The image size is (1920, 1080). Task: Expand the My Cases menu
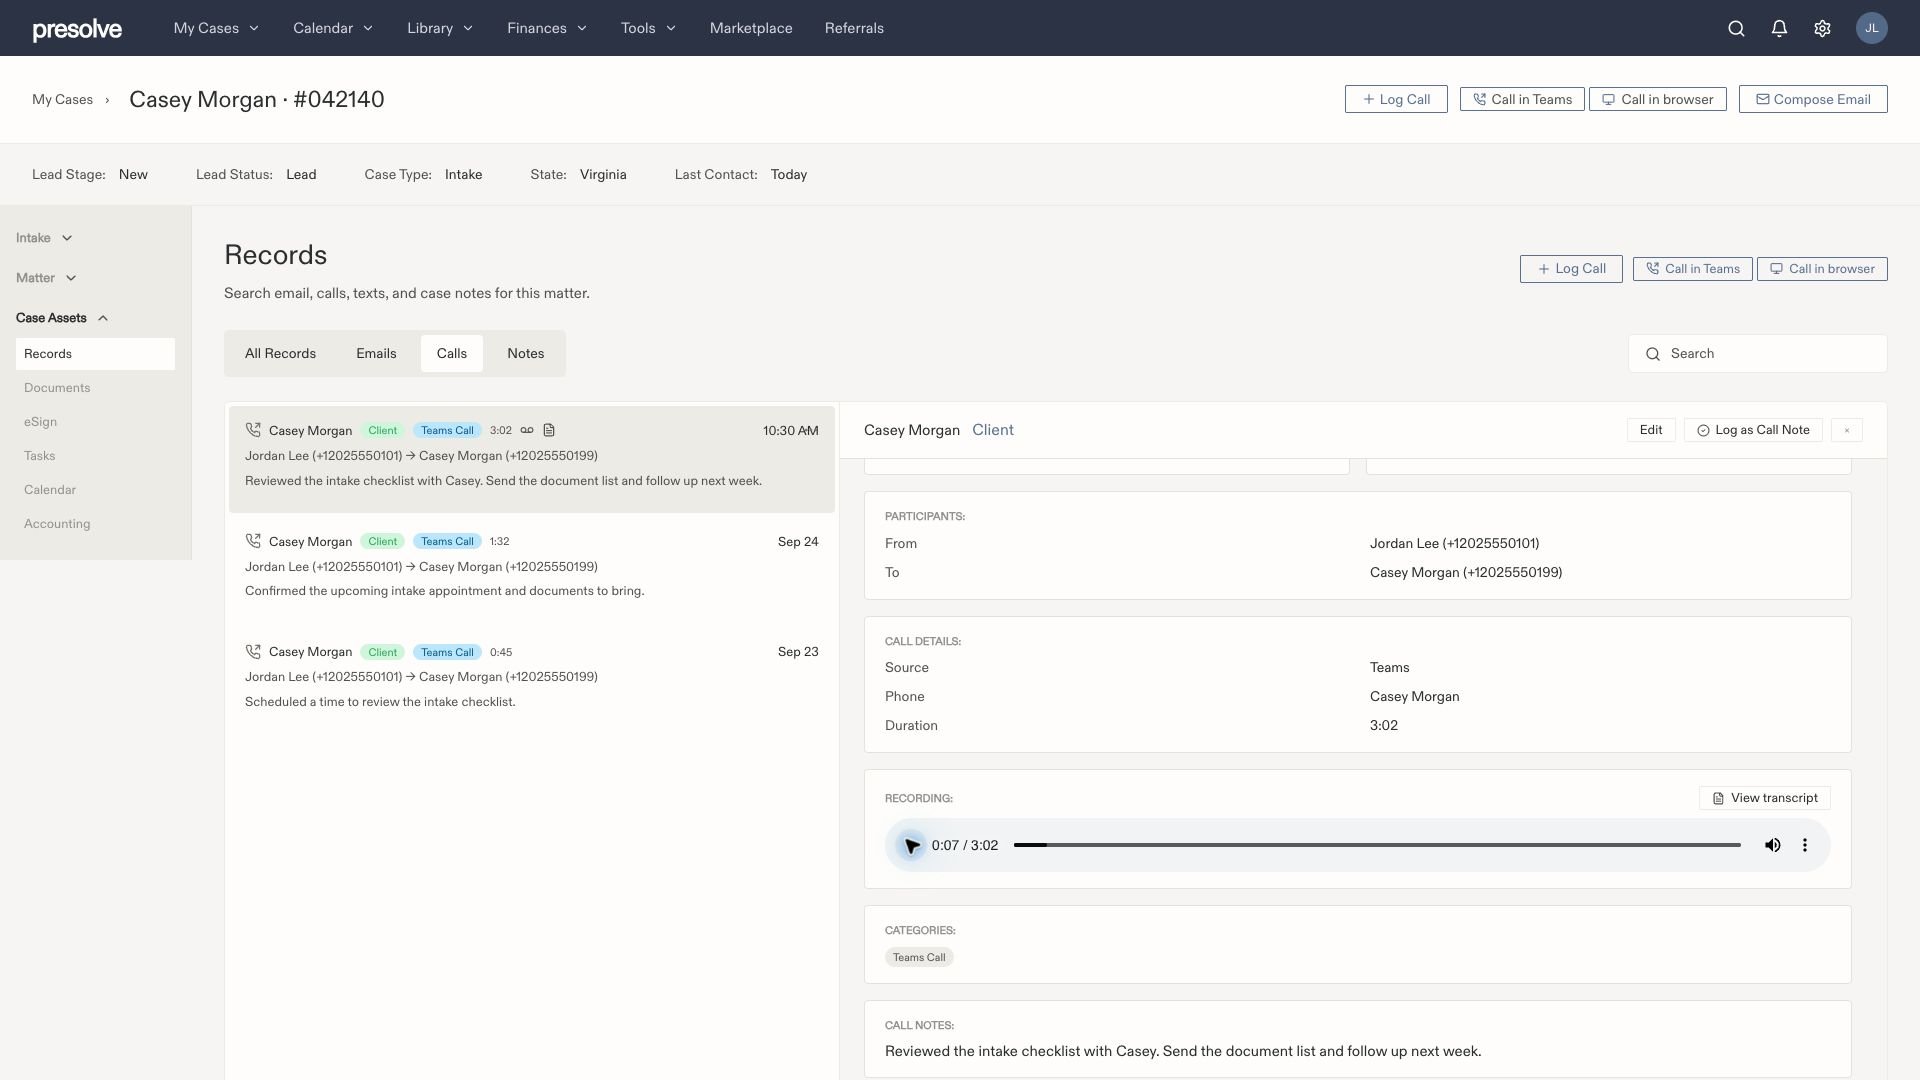click(x=216, y=28)
